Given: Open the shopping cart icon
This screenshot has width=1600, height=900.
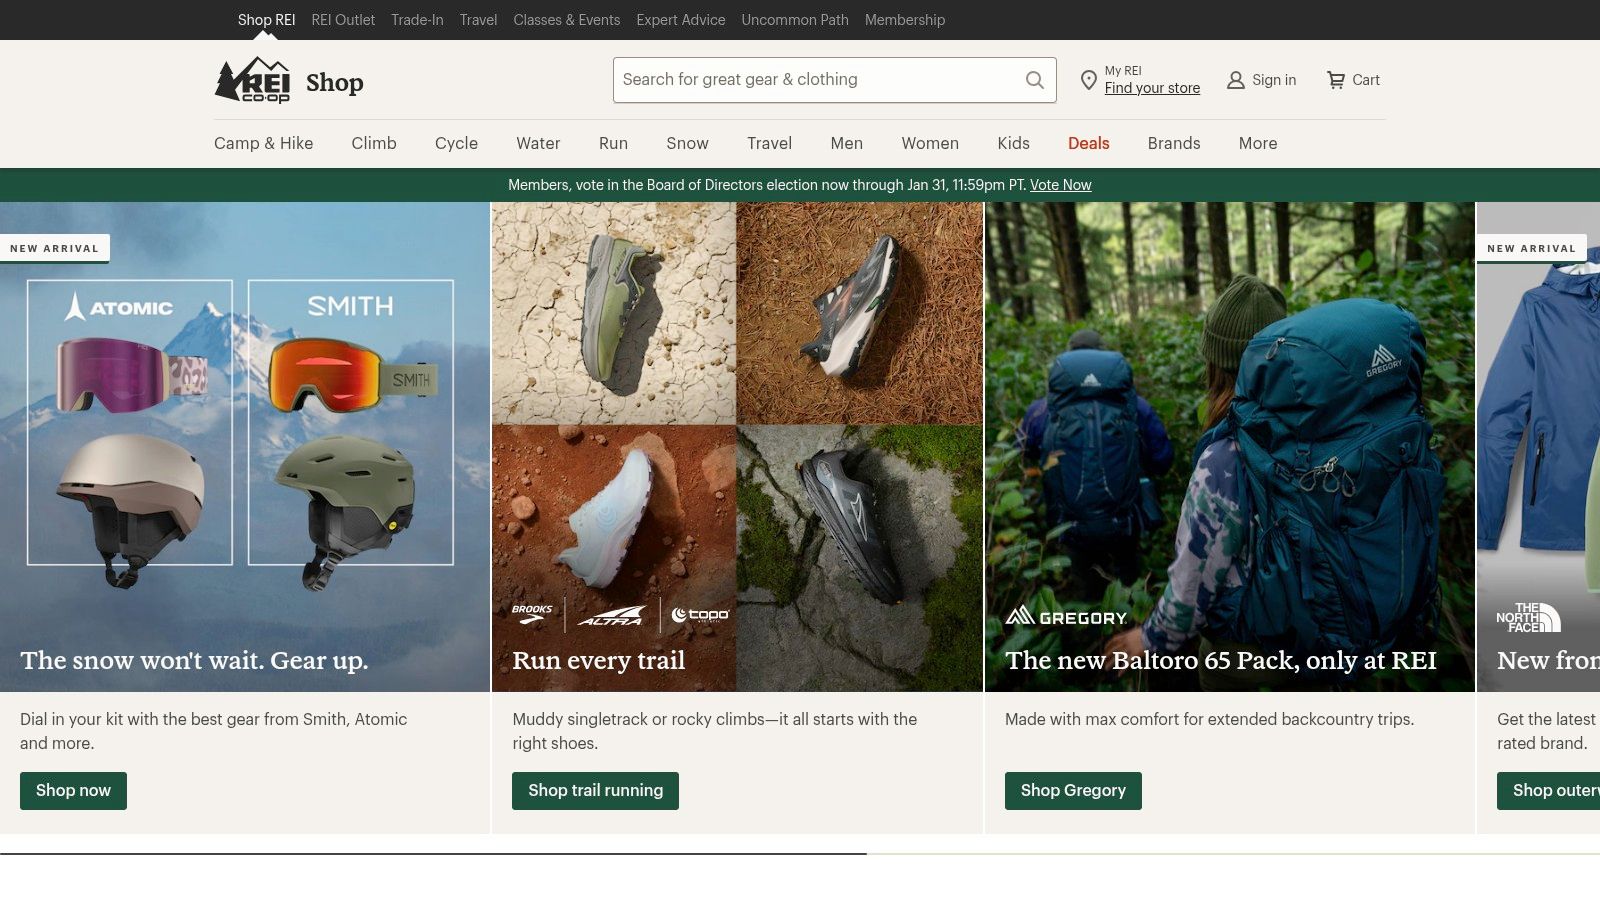Looking at the screenshot, I should click(x=1336, y=80).
